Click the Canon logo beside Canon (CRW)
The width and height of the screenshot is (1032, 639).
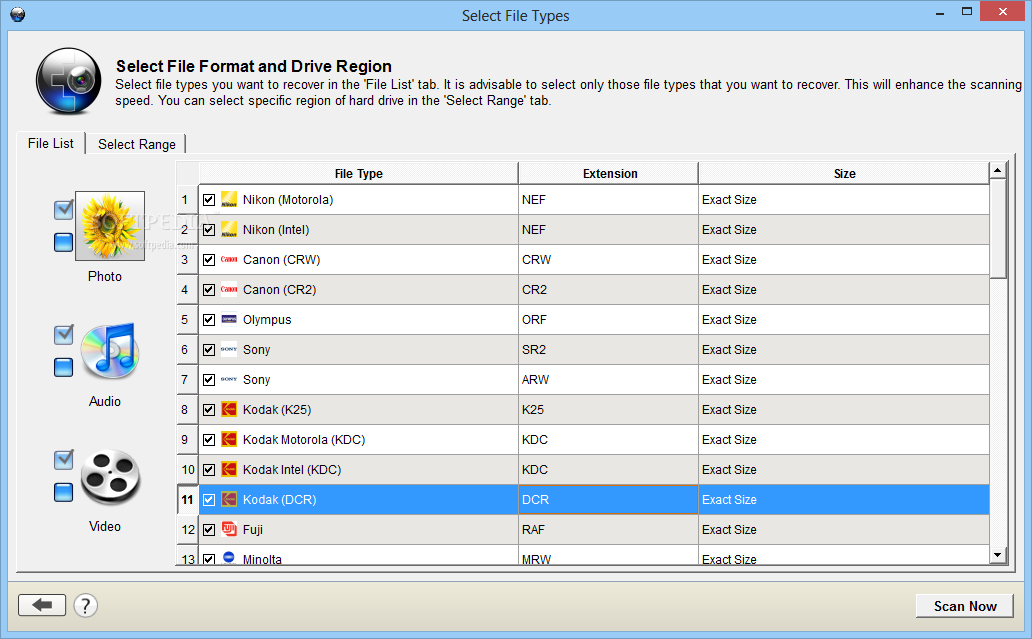pyautogui.click(x=228, y=259)
